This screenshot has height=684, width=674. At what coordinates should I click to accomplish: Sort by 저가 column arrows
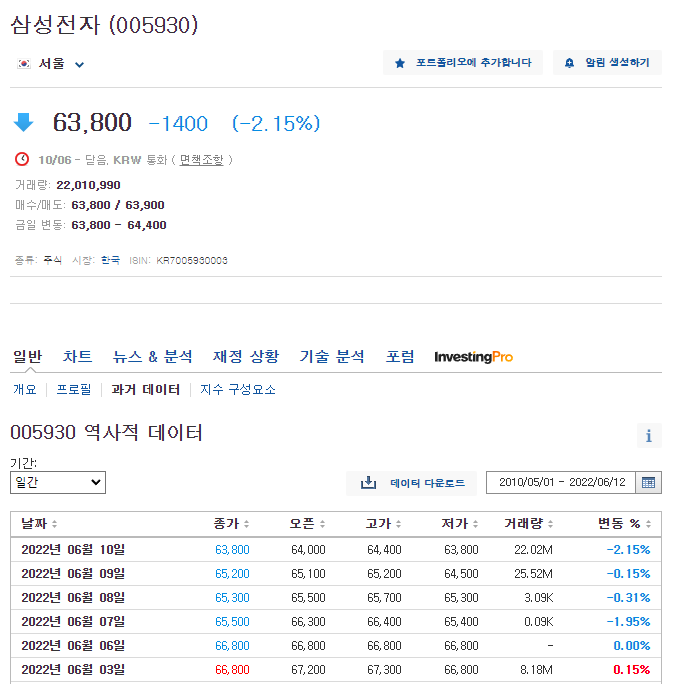pos(475,524)
